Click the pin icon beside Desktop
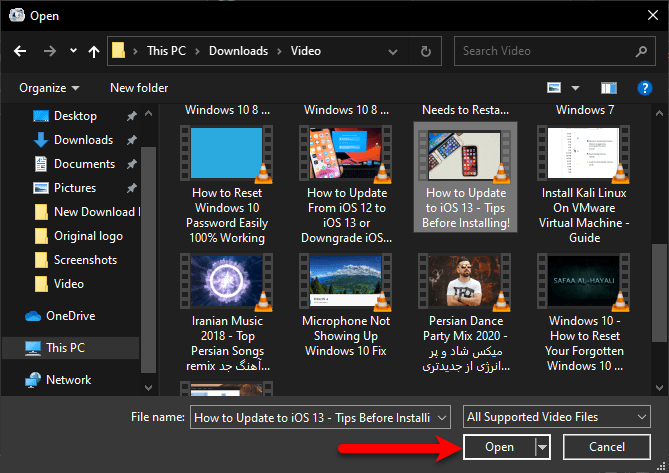Image resolution: width=669 pixels, height=473 pixels. (132, 116)
